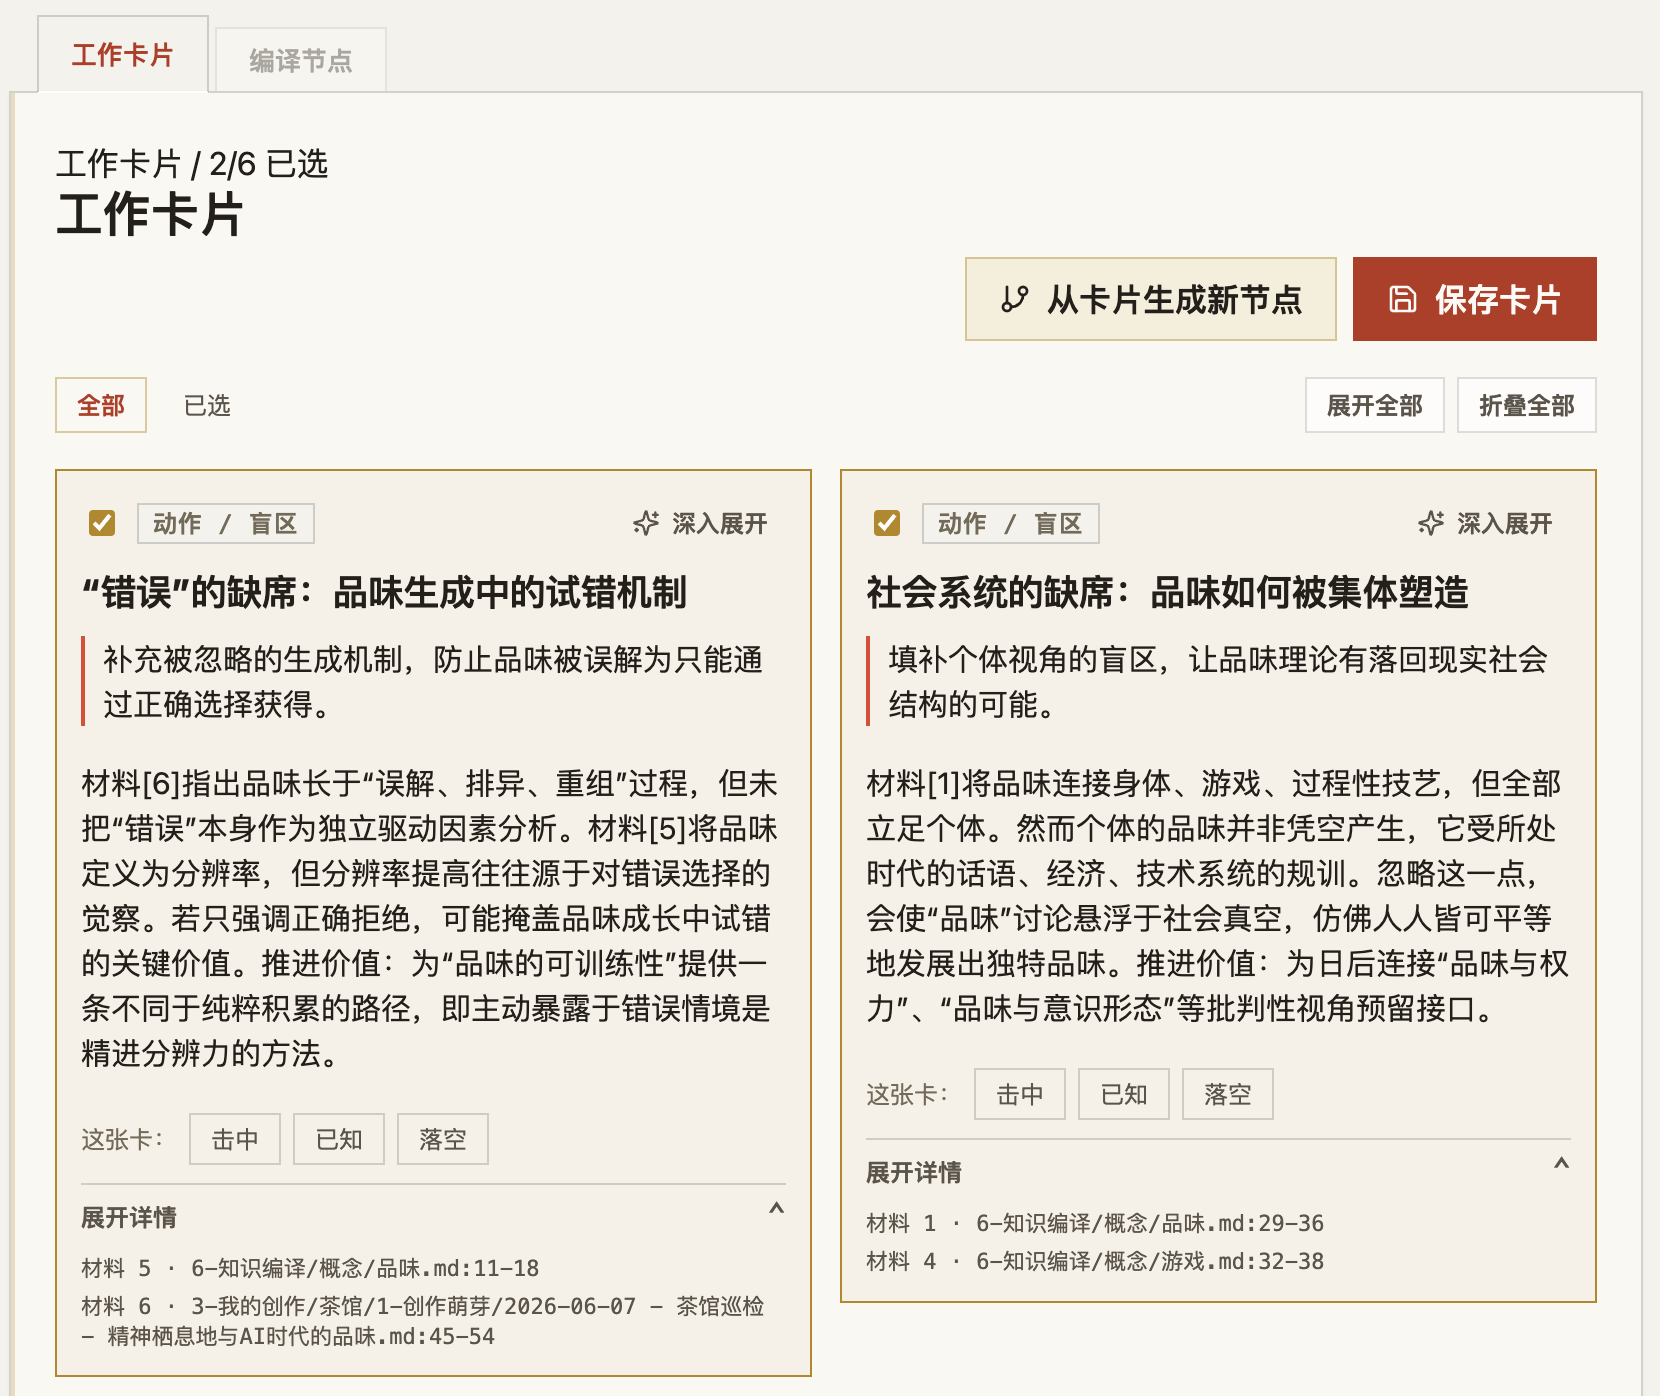Viewport: 1660px width, 1396px height.
Task: Click card title 社会系统的缺席：品味如何被集体塑造
Action: (x=1168, y=592)
